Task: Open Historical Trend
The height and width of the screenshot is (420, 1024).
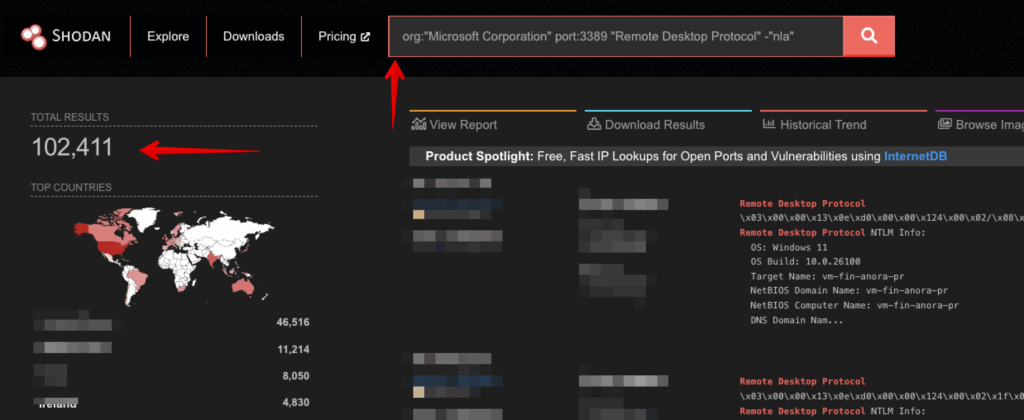Action: [x=823, y=125]
